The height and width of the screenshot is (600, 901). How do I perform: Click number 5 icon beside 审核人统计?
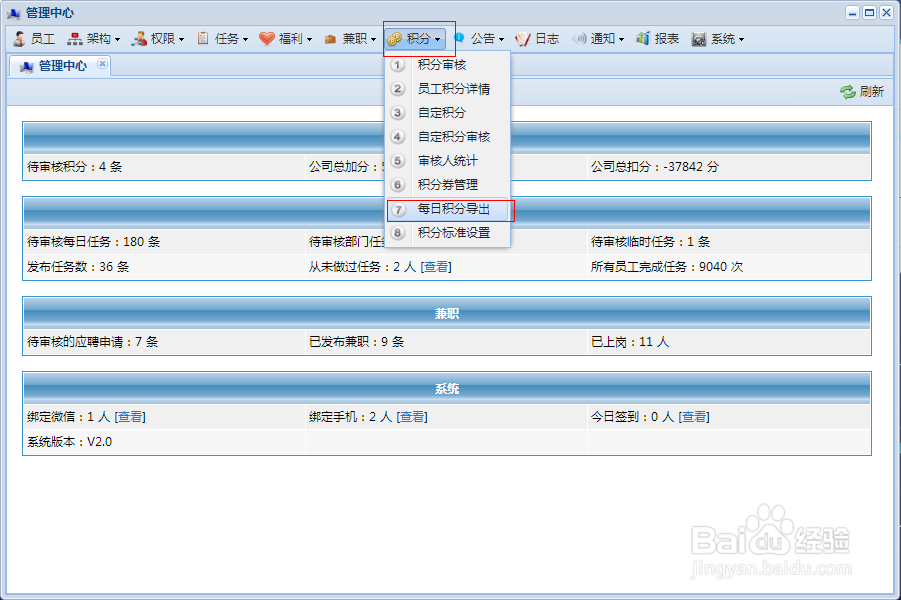pyautogui.click(x=398, y=161)
